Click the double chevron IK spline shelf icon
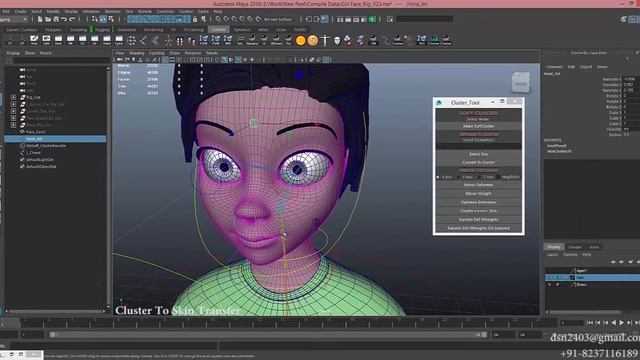Image resolution: width=640 pixels, height=360 pixels. (156, 40)
